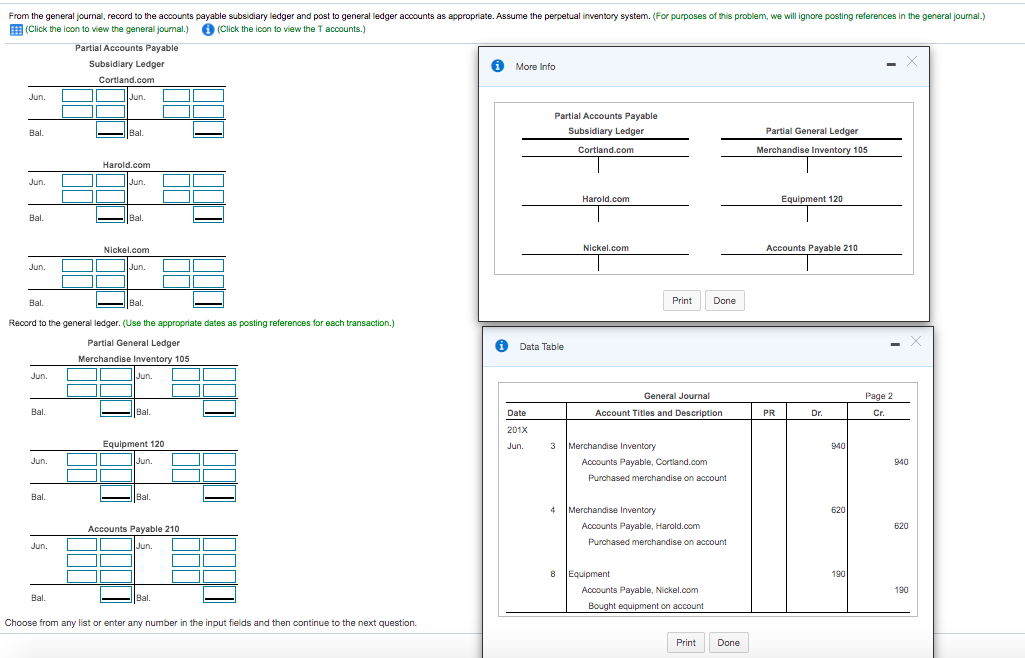Select Merchandise Inventory 105 debit balance field

[x=116, y=408]
